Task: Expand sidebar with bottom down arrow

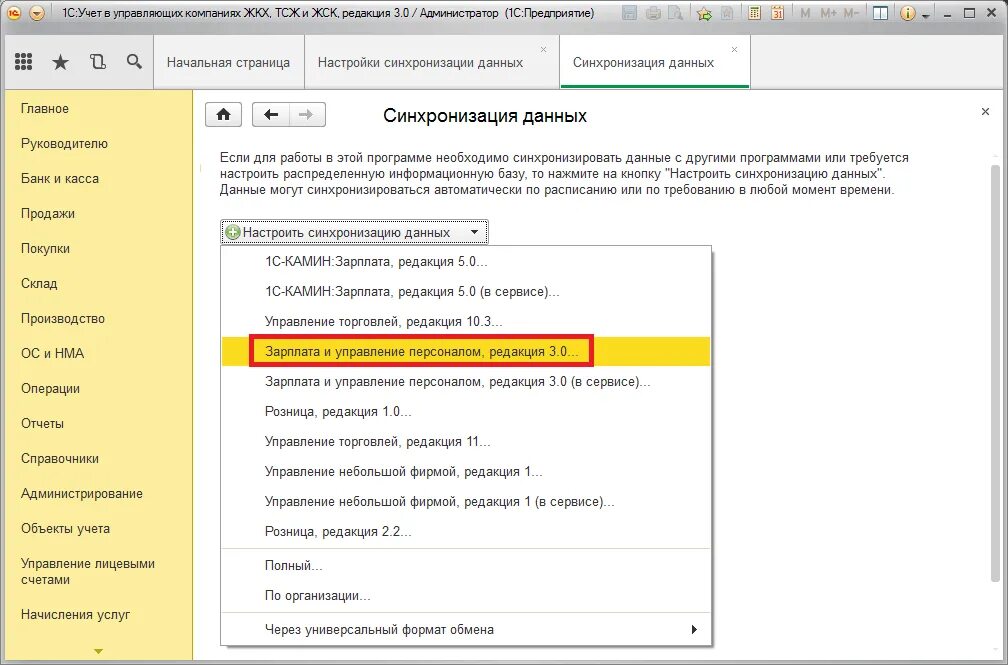Action: pos(98,651)
